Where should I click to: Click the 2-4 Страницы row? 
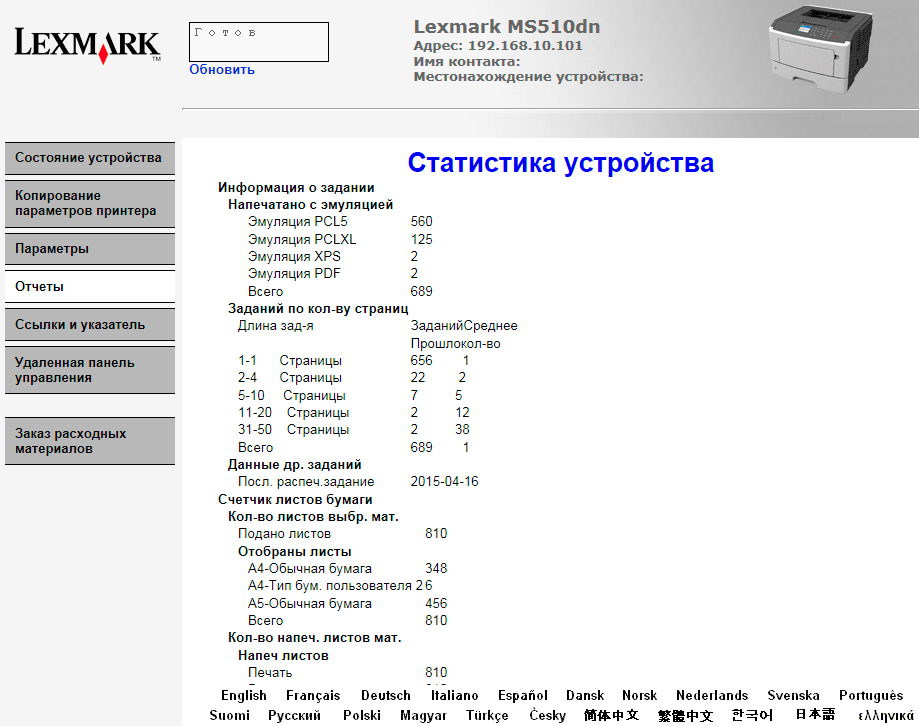(x=352, y=377)
